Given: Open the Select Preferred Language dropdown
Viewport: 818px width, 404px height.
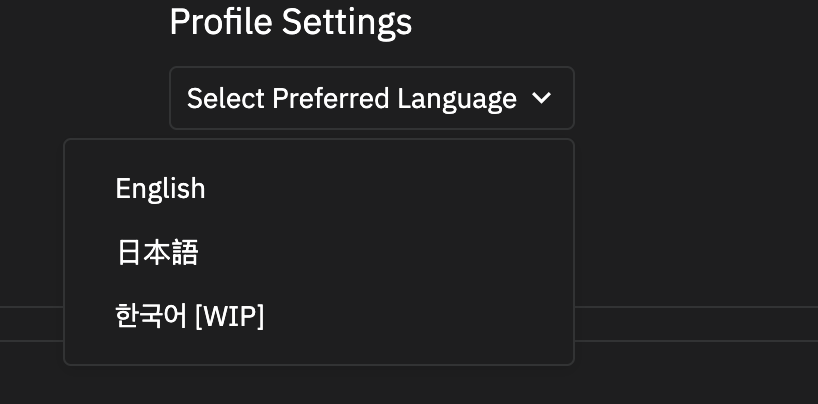Looking at the screenshot, I should (371, 98).
